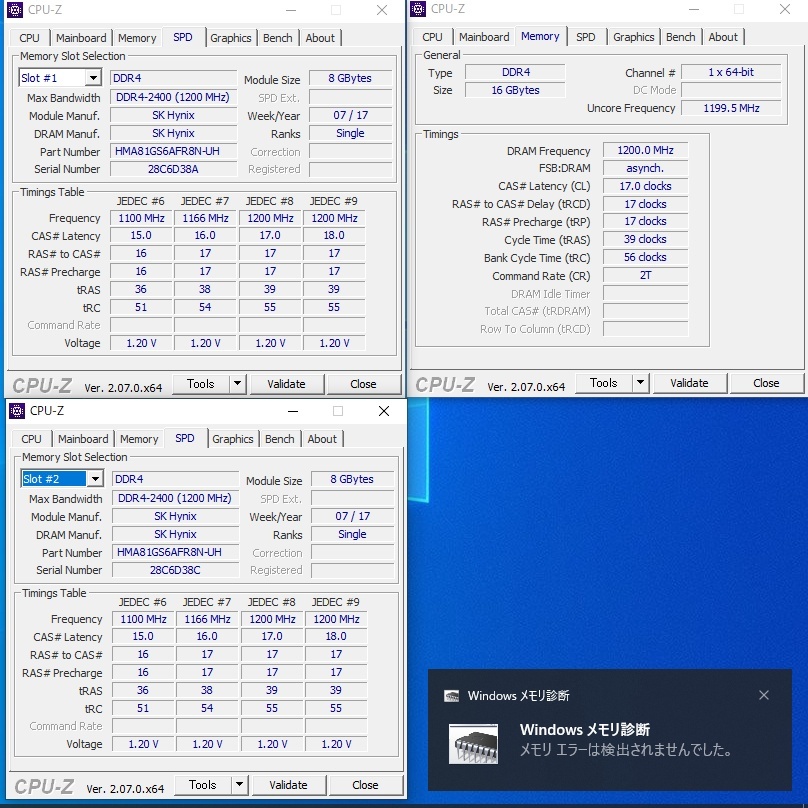Click Week/Year 07 / 17 in Slot #2 window
The image size is (808, 808).
[352, 516]
